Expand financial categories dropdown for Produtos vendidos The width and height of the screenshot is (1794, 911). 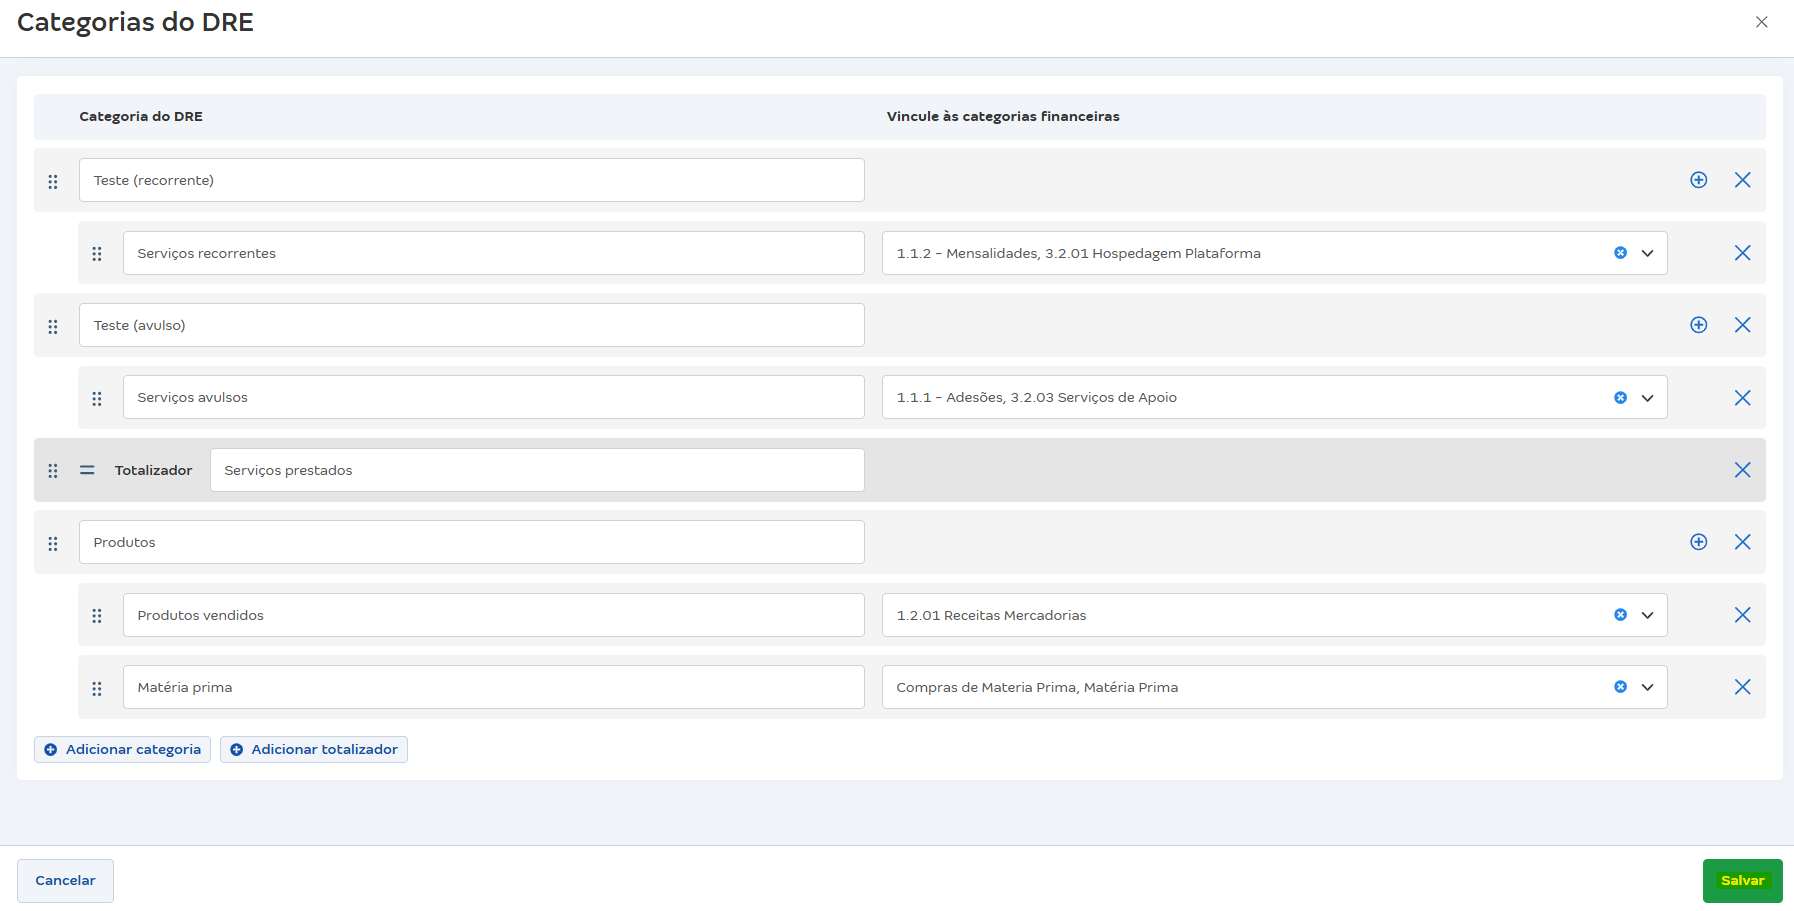[1647, 615]
